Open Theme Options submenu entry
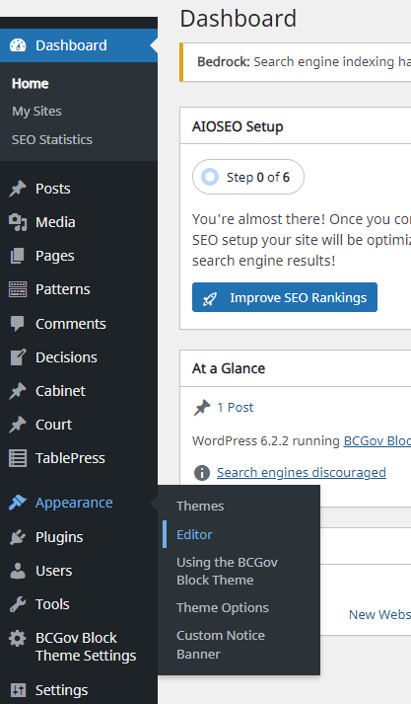The height and width of the screenshot is (704, 411). (x=222, y=607)
